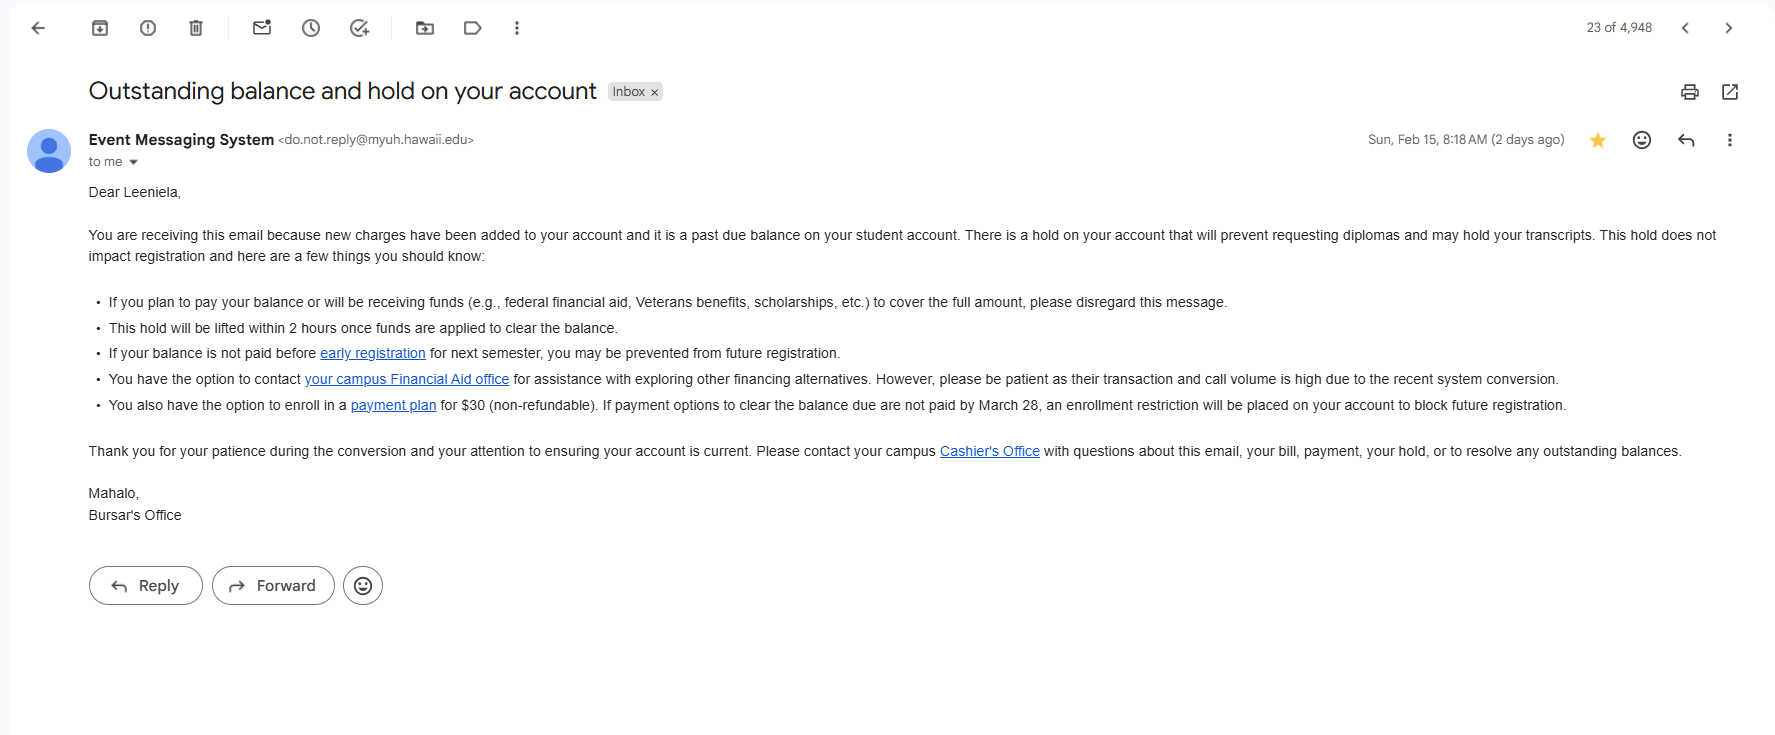Go back to inbox with arrow icon
This screenshot has height=735, width=1775.
(x=38, y=28)
